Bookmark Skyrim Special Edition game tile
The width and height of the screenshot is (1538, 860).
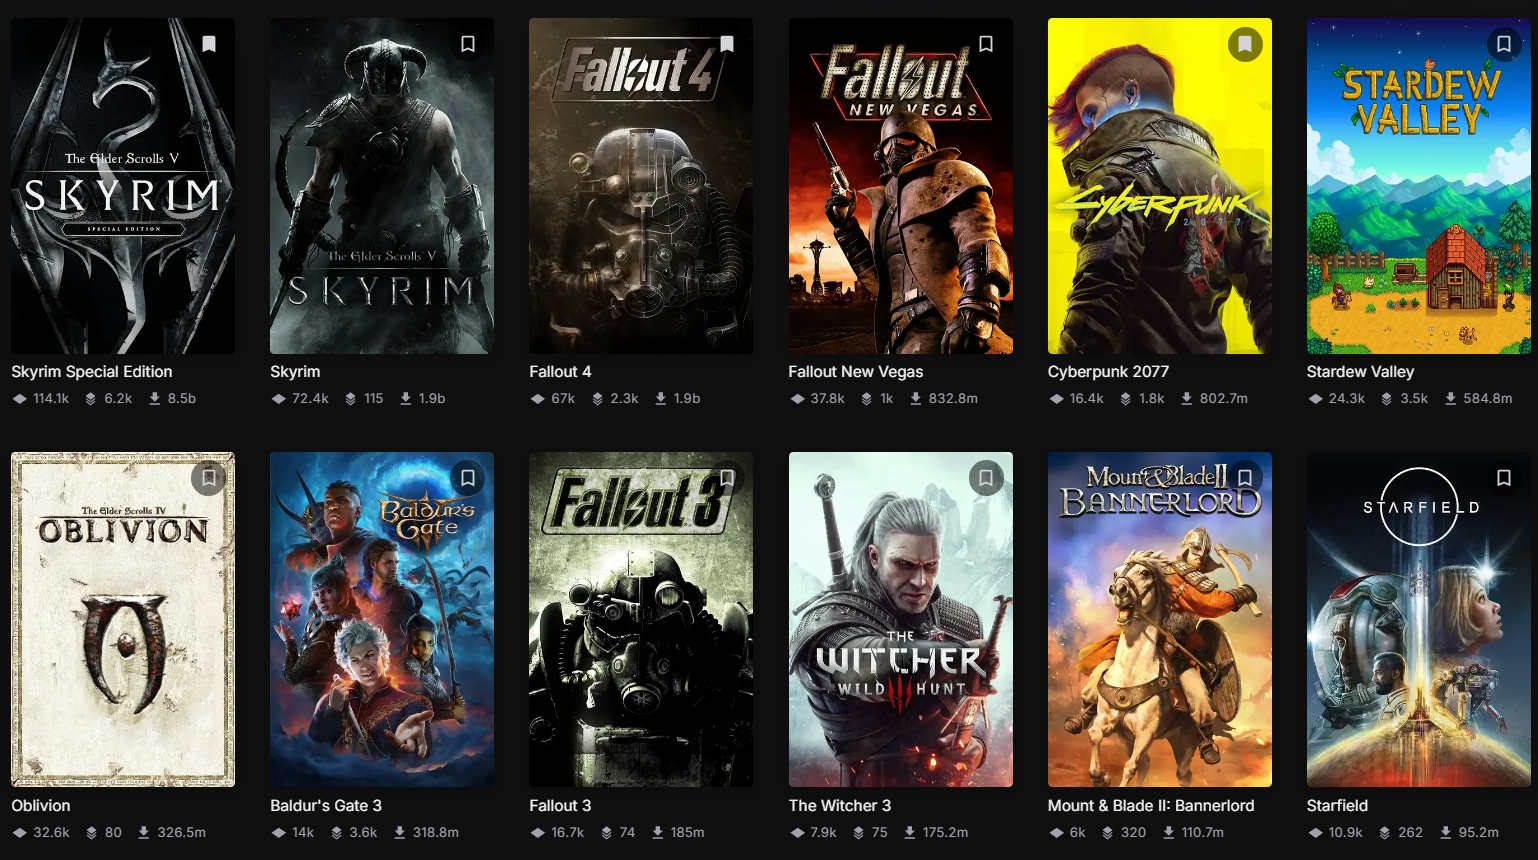209,44
